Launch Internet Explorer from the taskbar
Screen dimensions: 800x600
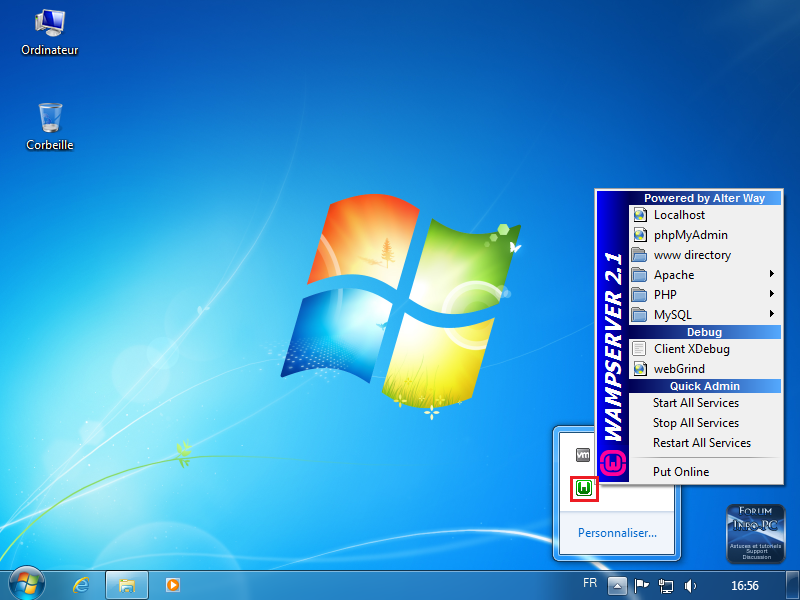pos(81,585)
